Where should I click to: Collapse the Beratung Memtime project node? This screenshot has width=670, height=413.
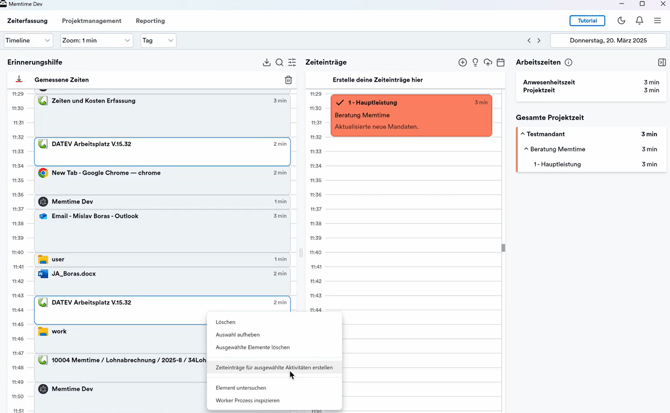pyautogui.click(x=526, y=149)
